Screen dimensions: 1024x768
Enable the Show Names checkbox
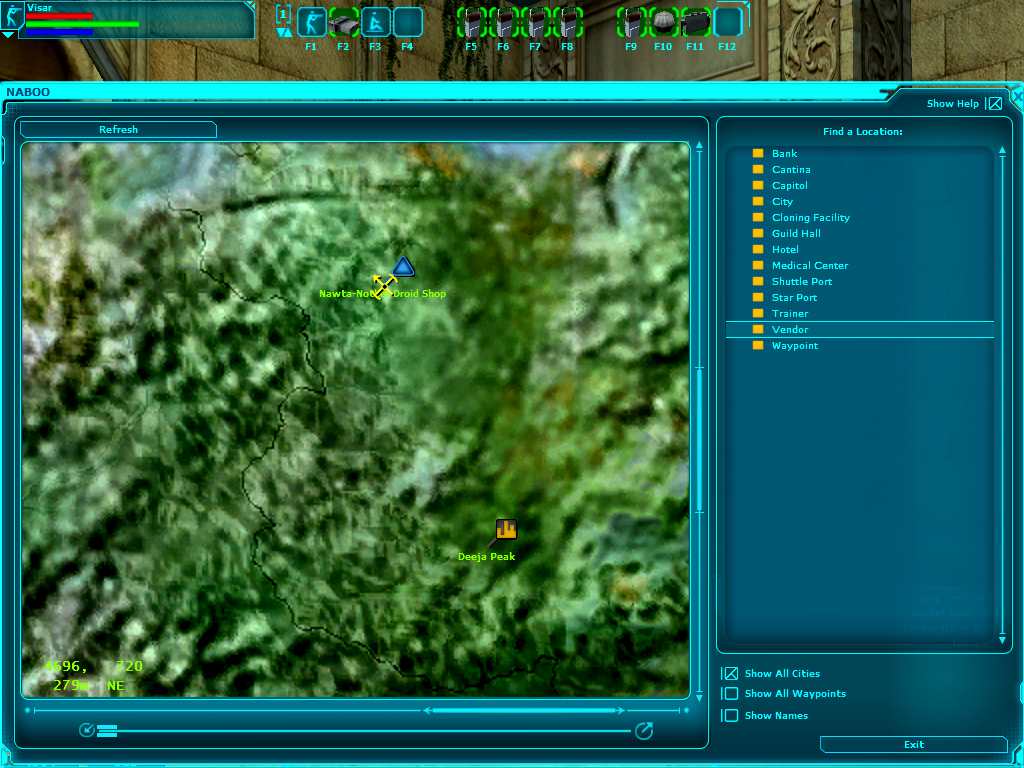point(731,715)
